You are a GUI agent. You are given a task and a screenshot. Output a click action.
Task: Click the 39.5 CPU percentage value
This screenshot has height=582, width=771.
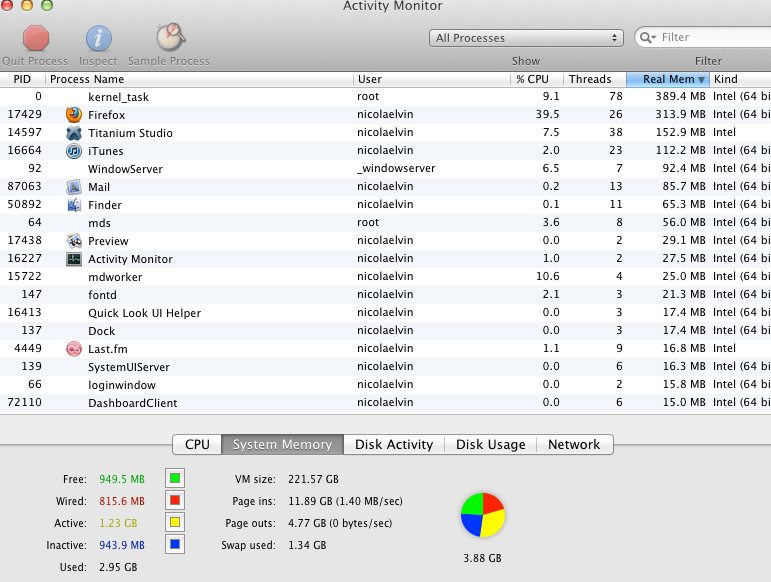coord(547,115)
